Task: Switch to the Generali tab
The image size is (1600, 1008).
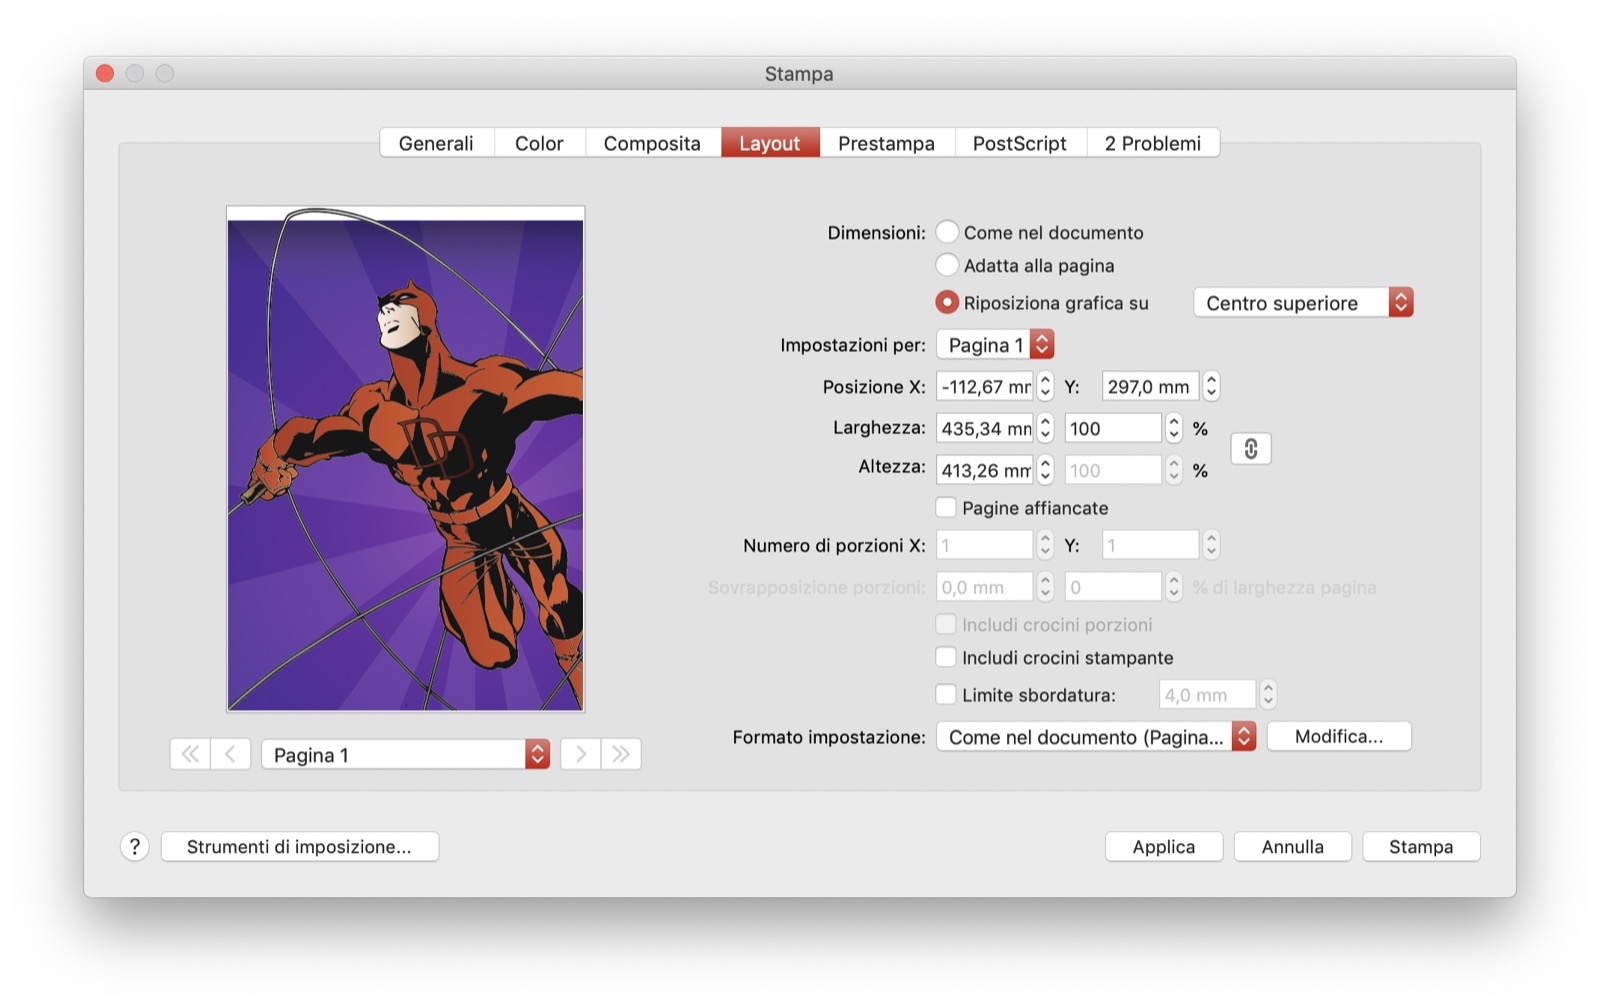Action: tap(436, 143)
